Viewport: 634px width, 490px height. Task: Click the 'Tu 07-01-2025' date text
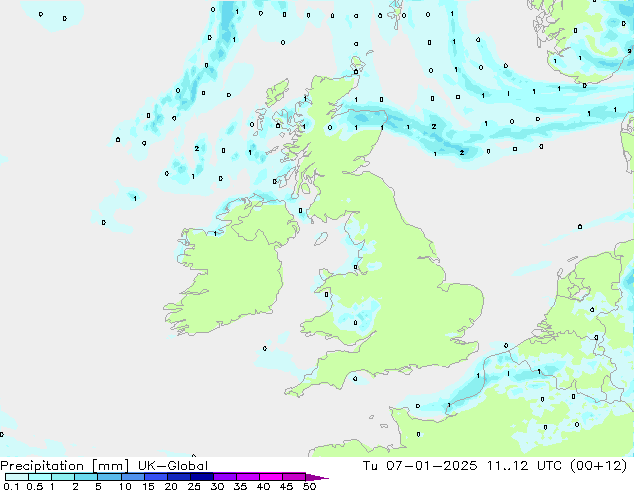420,466
